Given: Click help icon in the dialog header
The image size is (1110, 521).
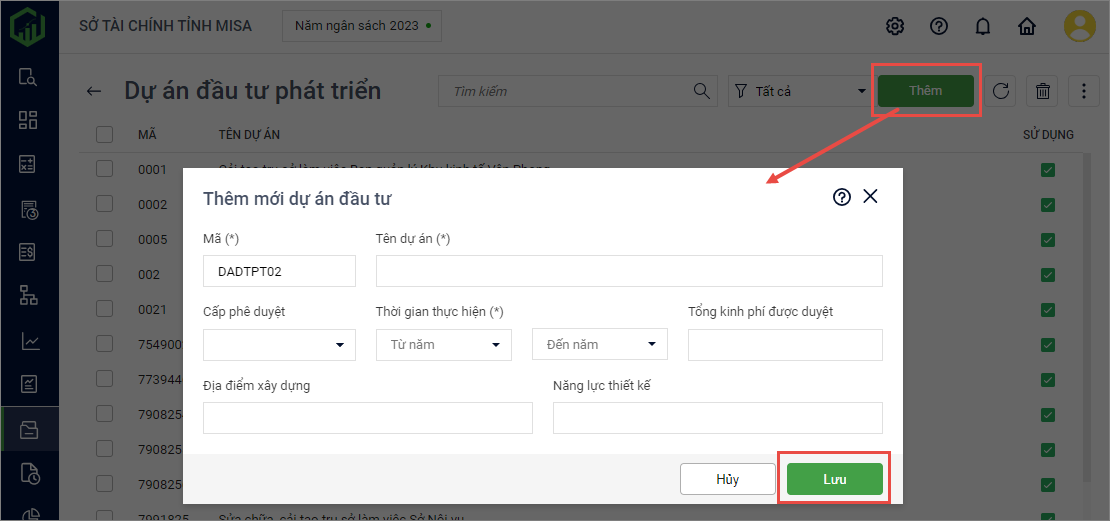Looking at the screenshot, I should pos(841,197).
